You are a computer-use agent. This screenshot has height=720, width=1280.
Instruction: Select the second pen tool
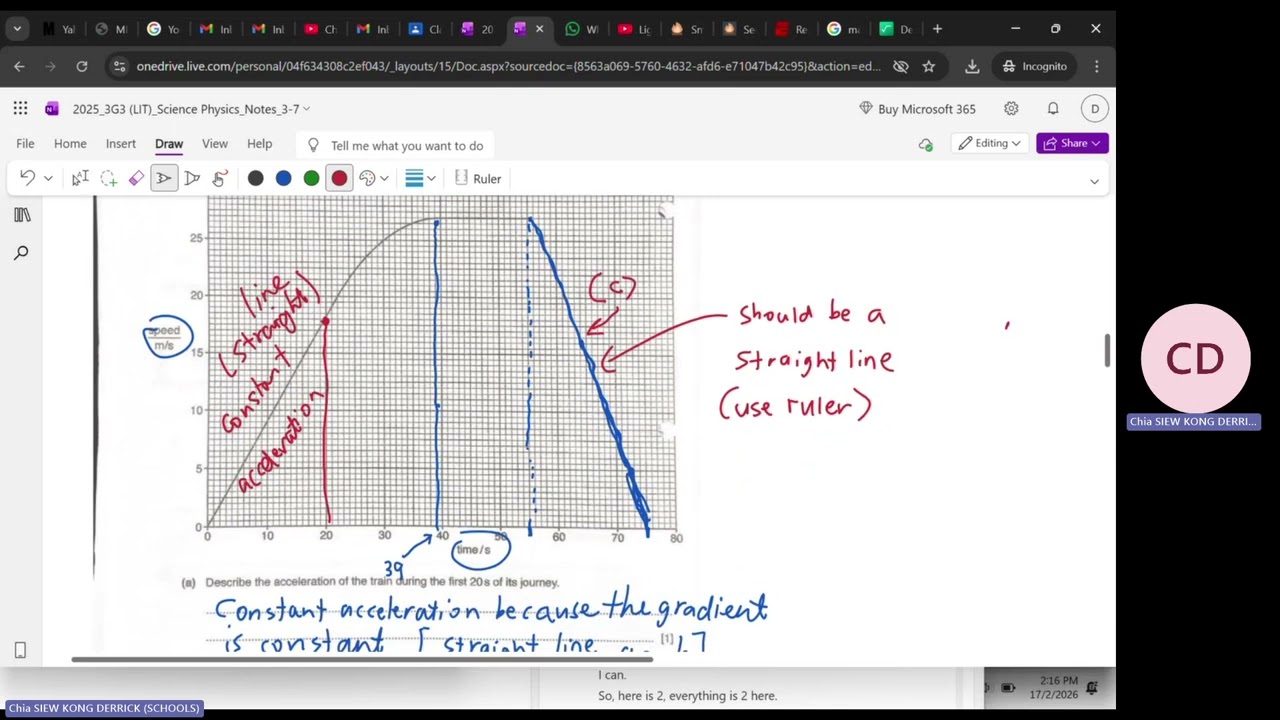click(192, 178)
